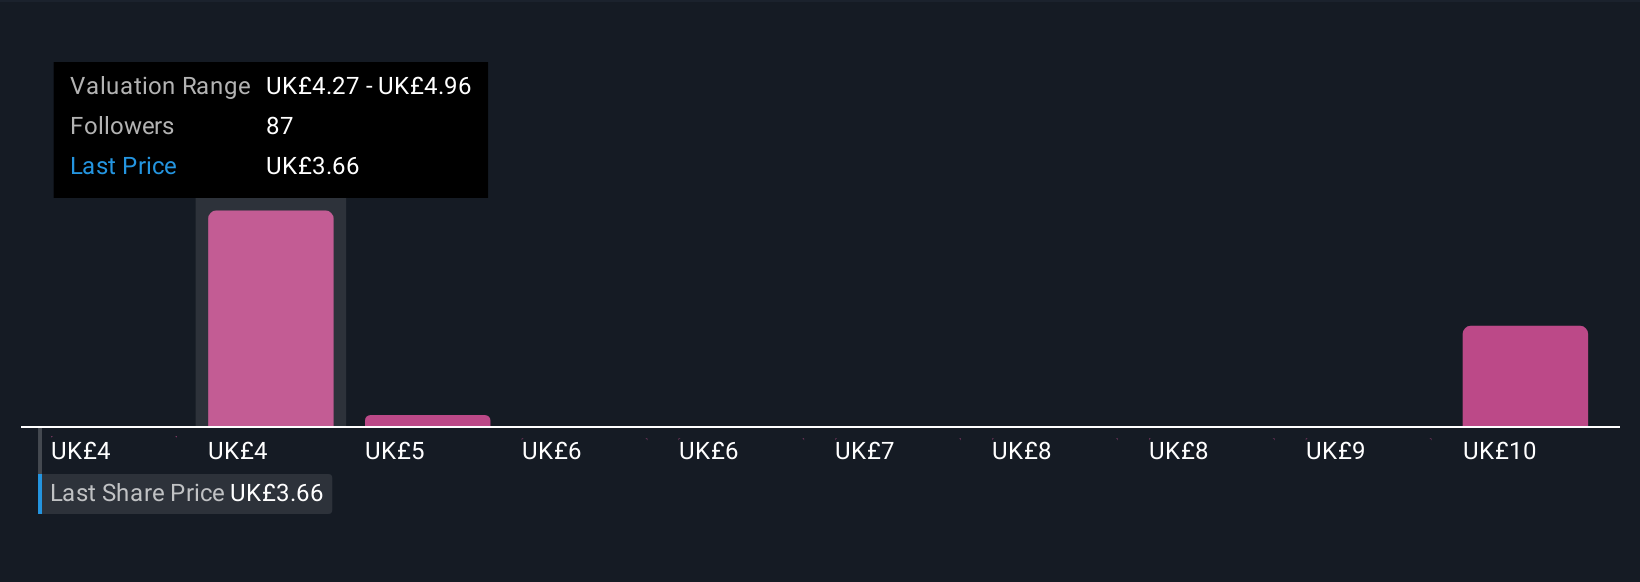The image size is (1640, 582).
Task: Click the UK£8 label next to UK£9
Action: click(1179, 451)
